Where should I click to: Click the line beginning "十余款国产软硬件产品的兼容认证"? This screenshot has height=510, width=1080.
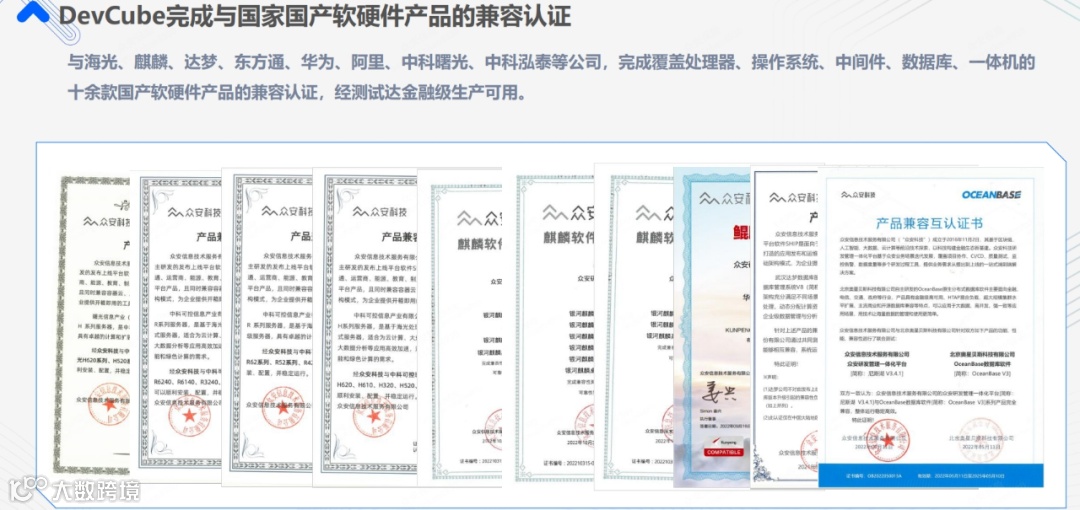297,92
